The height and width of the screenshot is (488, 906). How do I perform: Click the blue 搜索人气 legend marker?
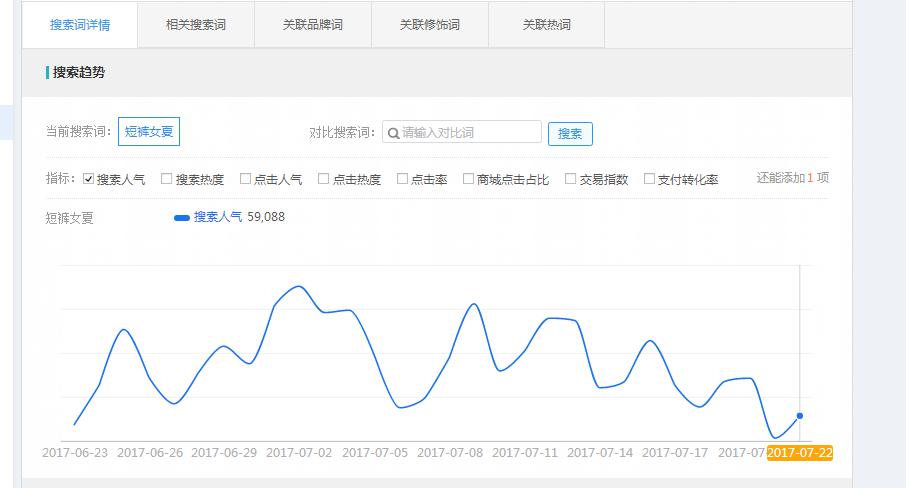click(x=182, y=217)
